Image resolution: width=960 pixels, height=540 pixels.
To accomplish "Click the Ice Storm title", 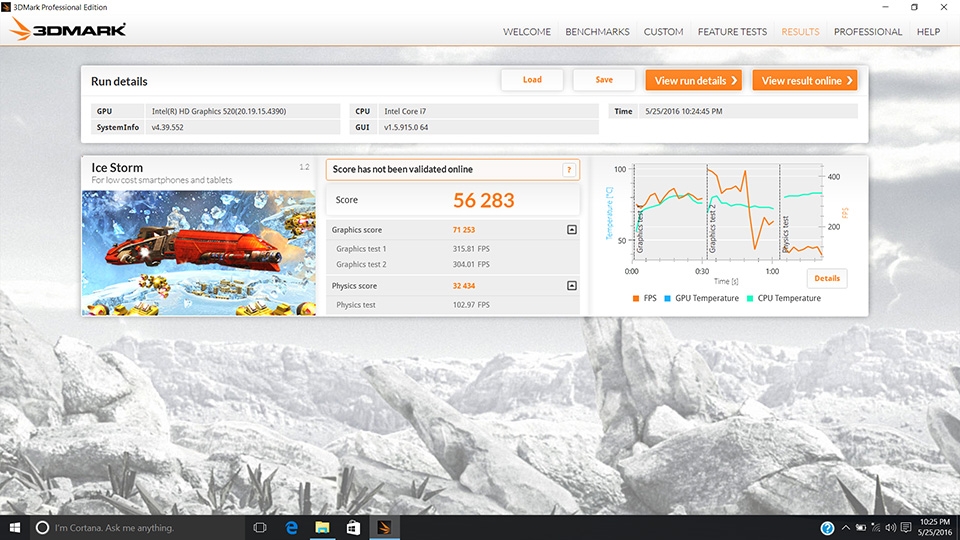I will tap(117, 167).
